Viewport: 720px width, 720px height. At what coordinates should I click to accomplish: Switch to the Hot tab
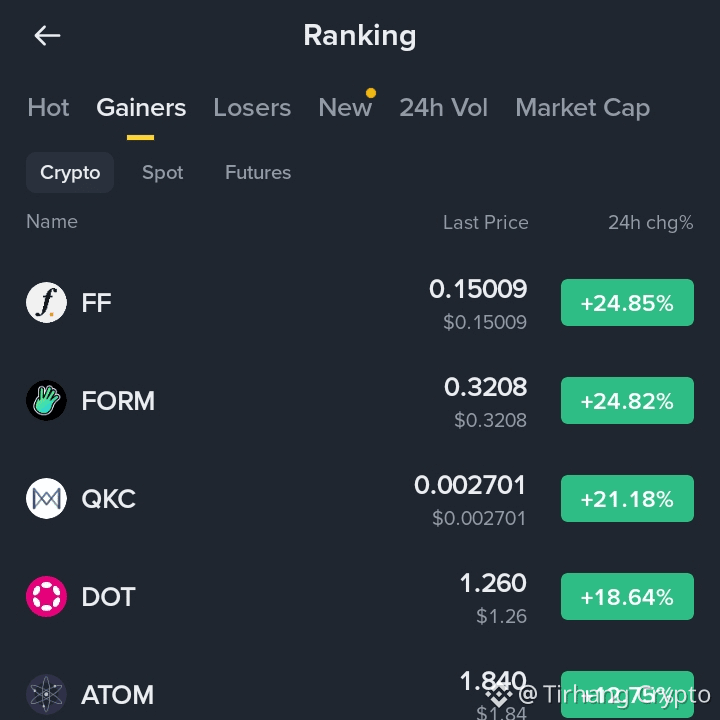(x=48, y=108)
